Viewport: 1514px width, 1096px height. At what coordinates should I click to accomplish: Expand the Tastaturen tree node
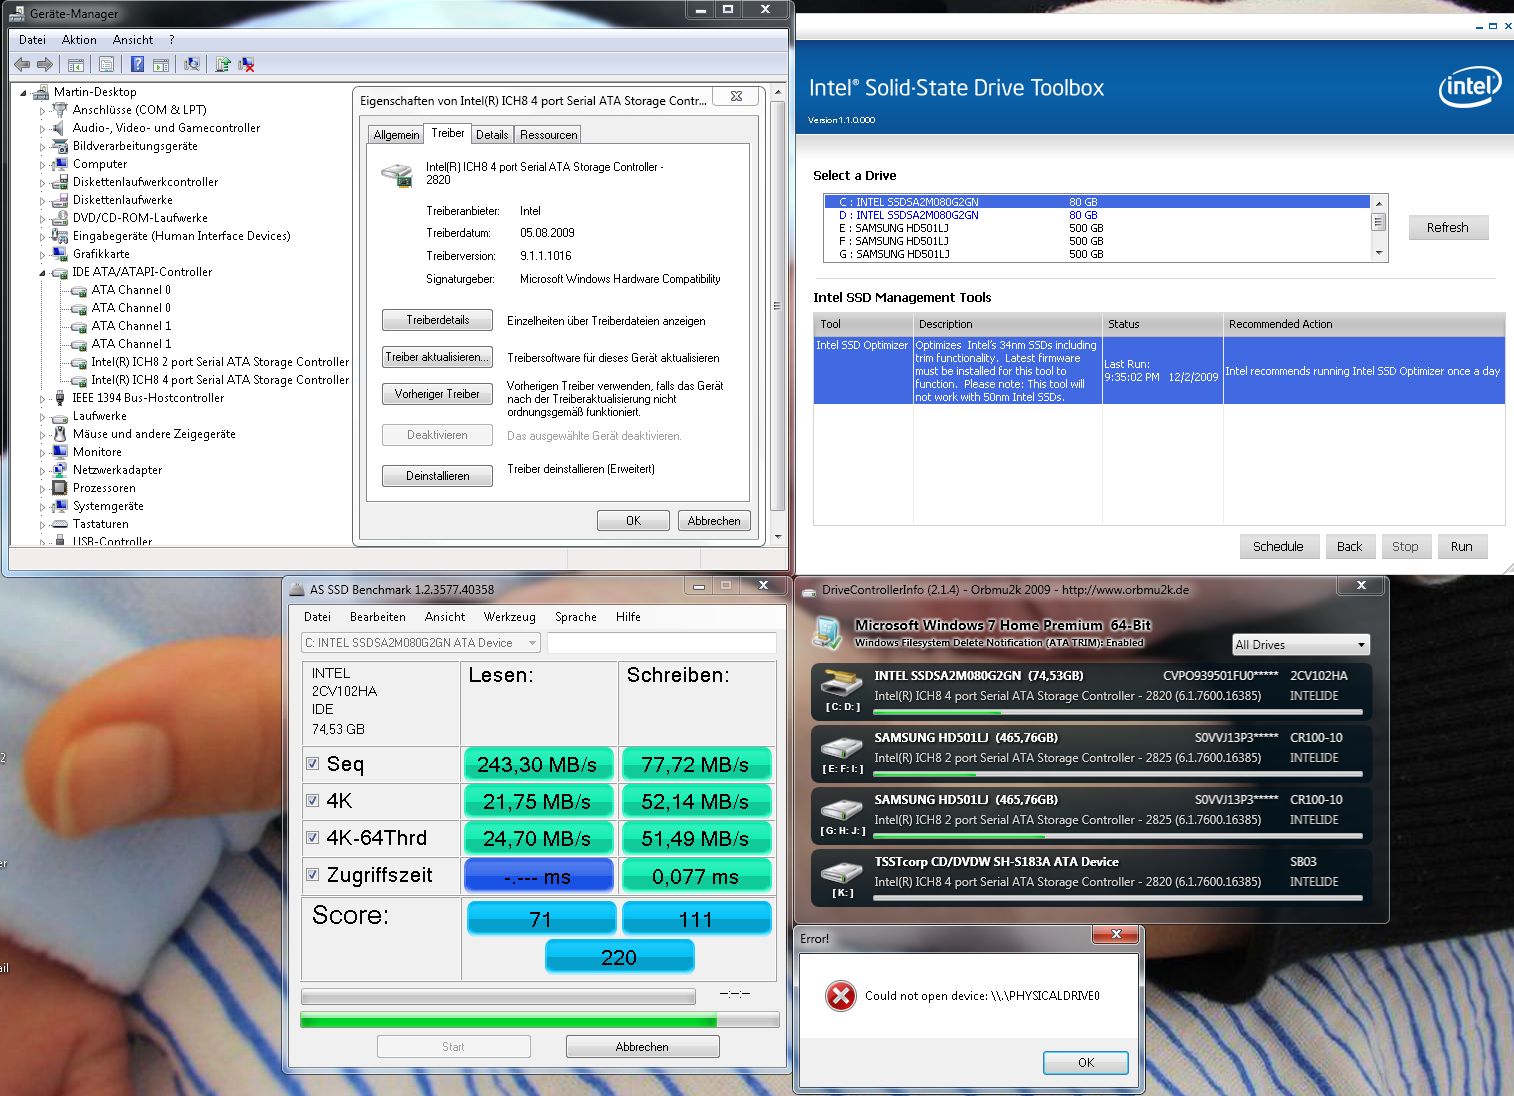[x=43, y=524]
